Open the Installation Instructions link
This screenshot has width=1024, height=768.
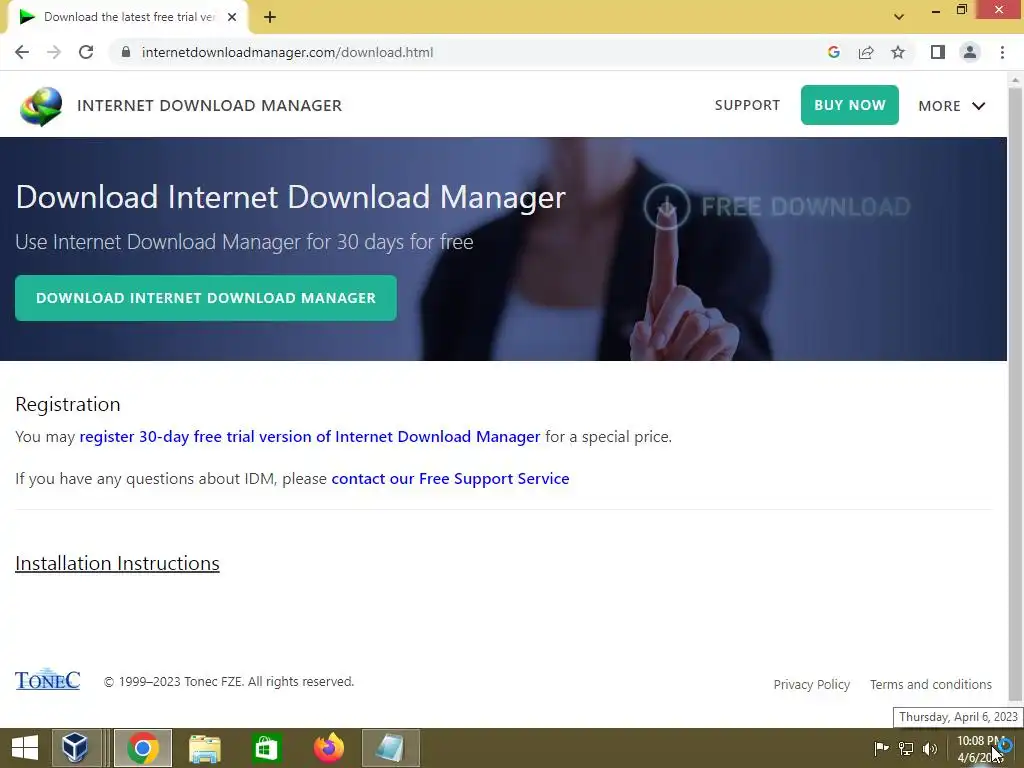pos(118,563)
